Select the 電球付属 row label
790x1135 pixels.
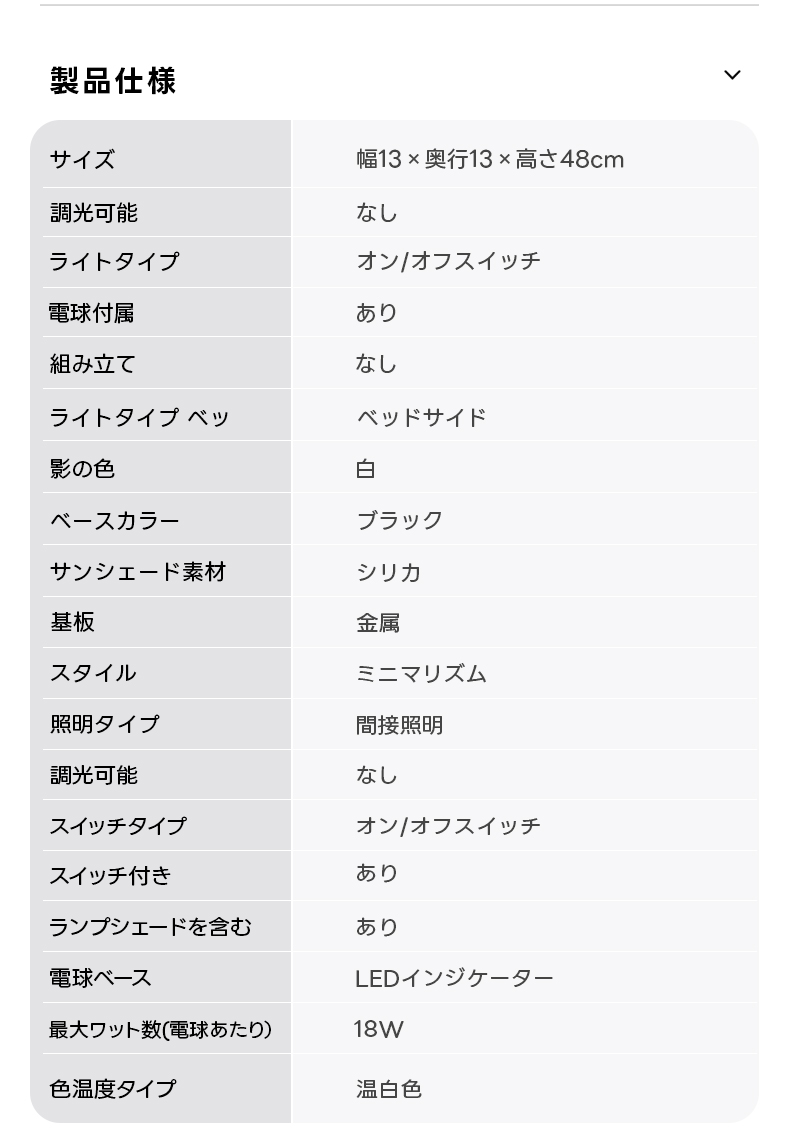(x=92, y=314)
